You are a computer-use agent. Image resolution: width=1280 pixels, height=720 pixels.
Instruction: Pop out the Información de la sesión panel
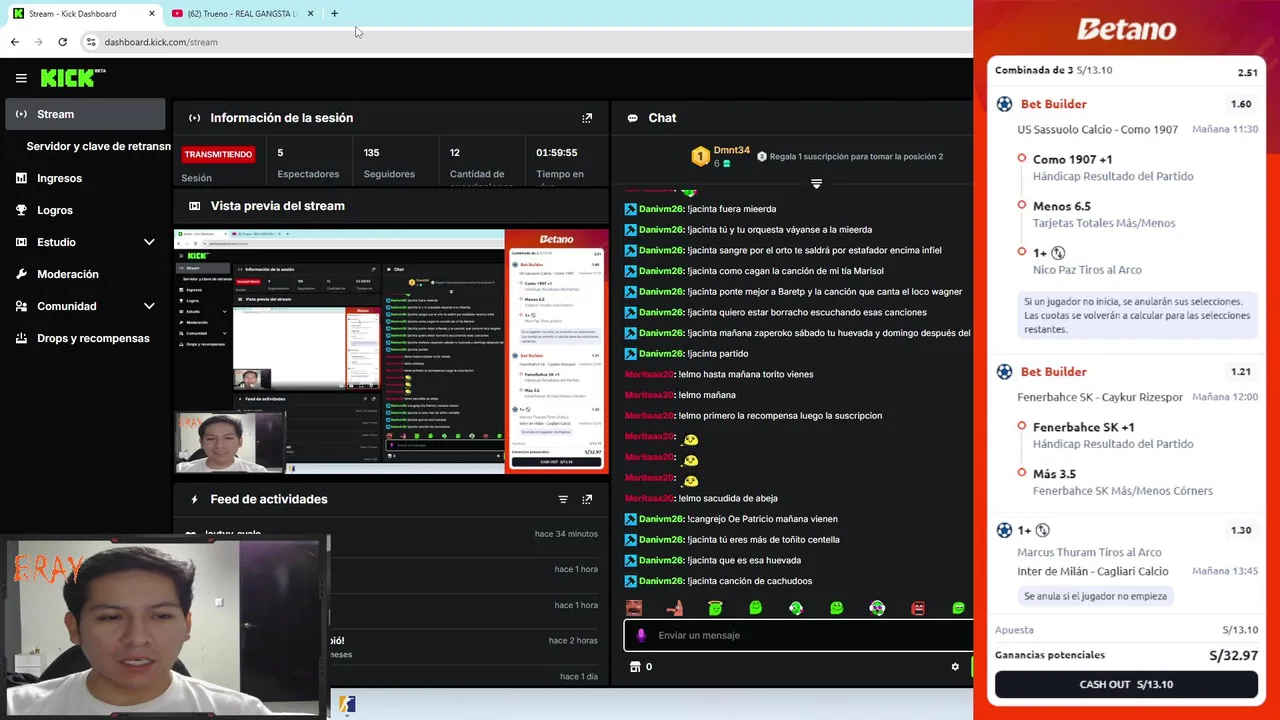[x=587, y=118]
